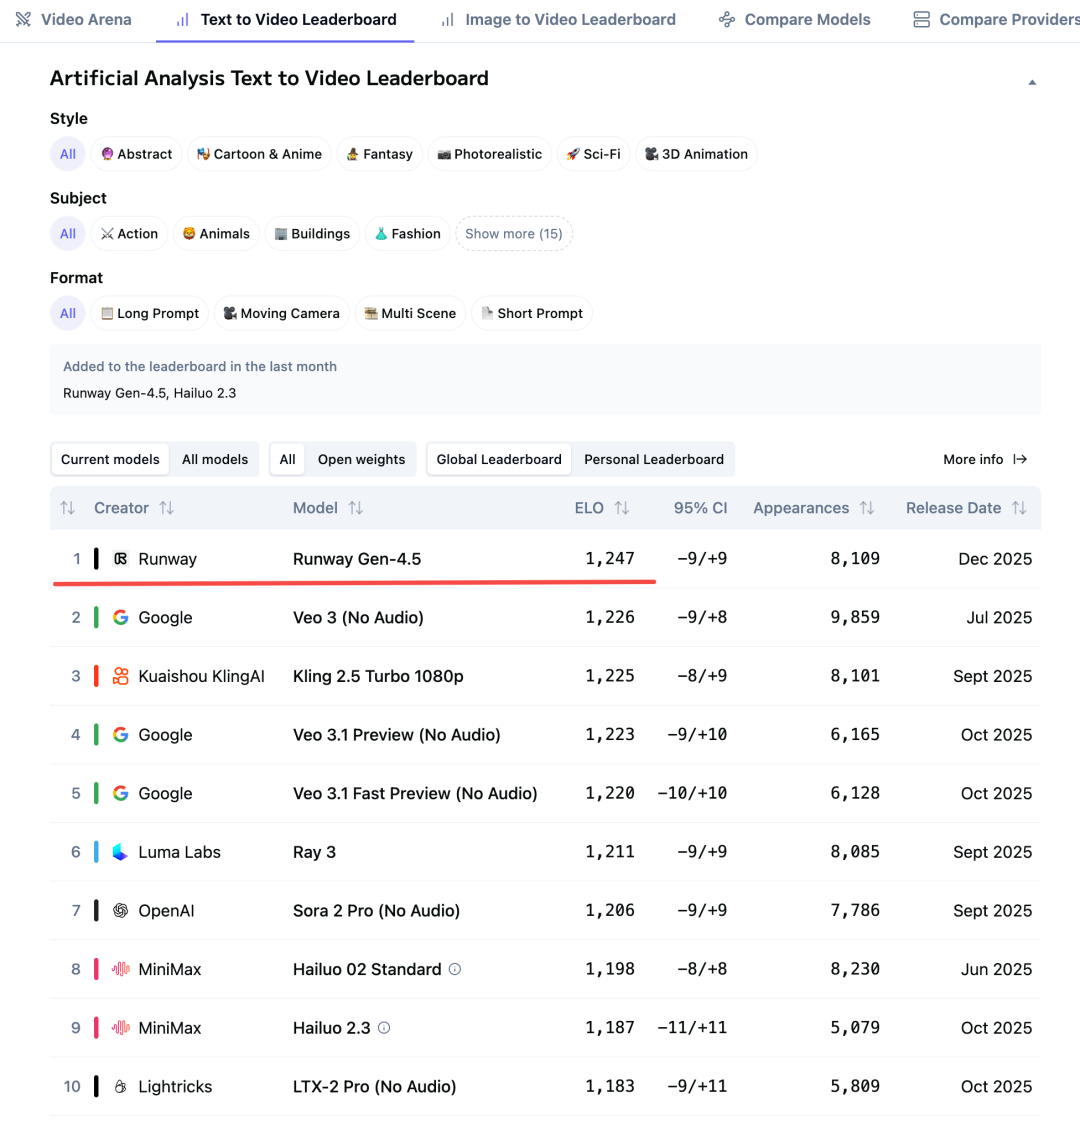1080x1125 pixels.
Task: Click the sort icon beside Appearances
Action: click(867, 508)
